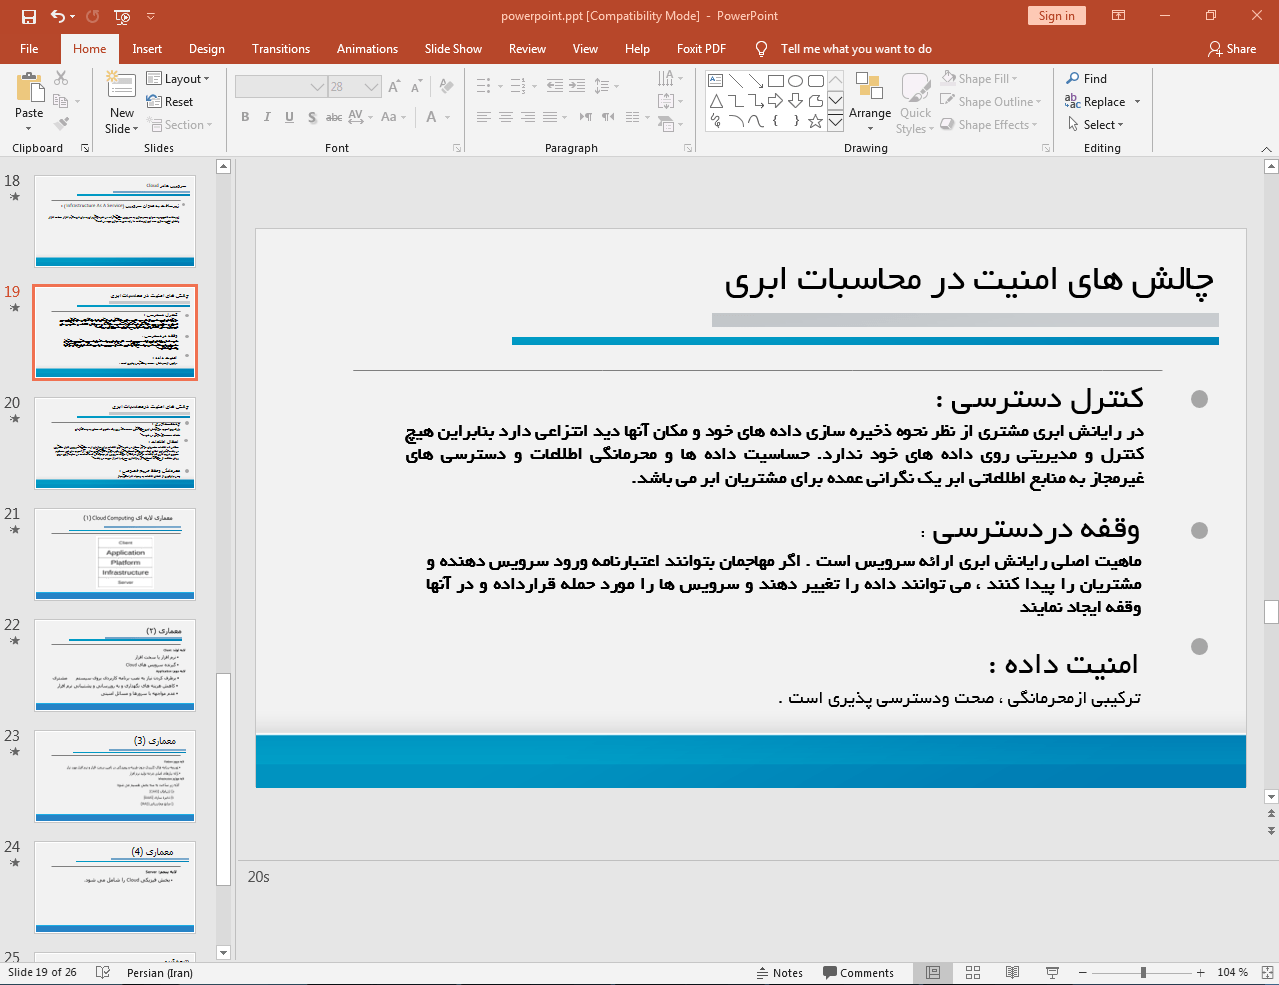Switch to the Slide Show tab
The image size is (1279, 985).
coord(453,49)
